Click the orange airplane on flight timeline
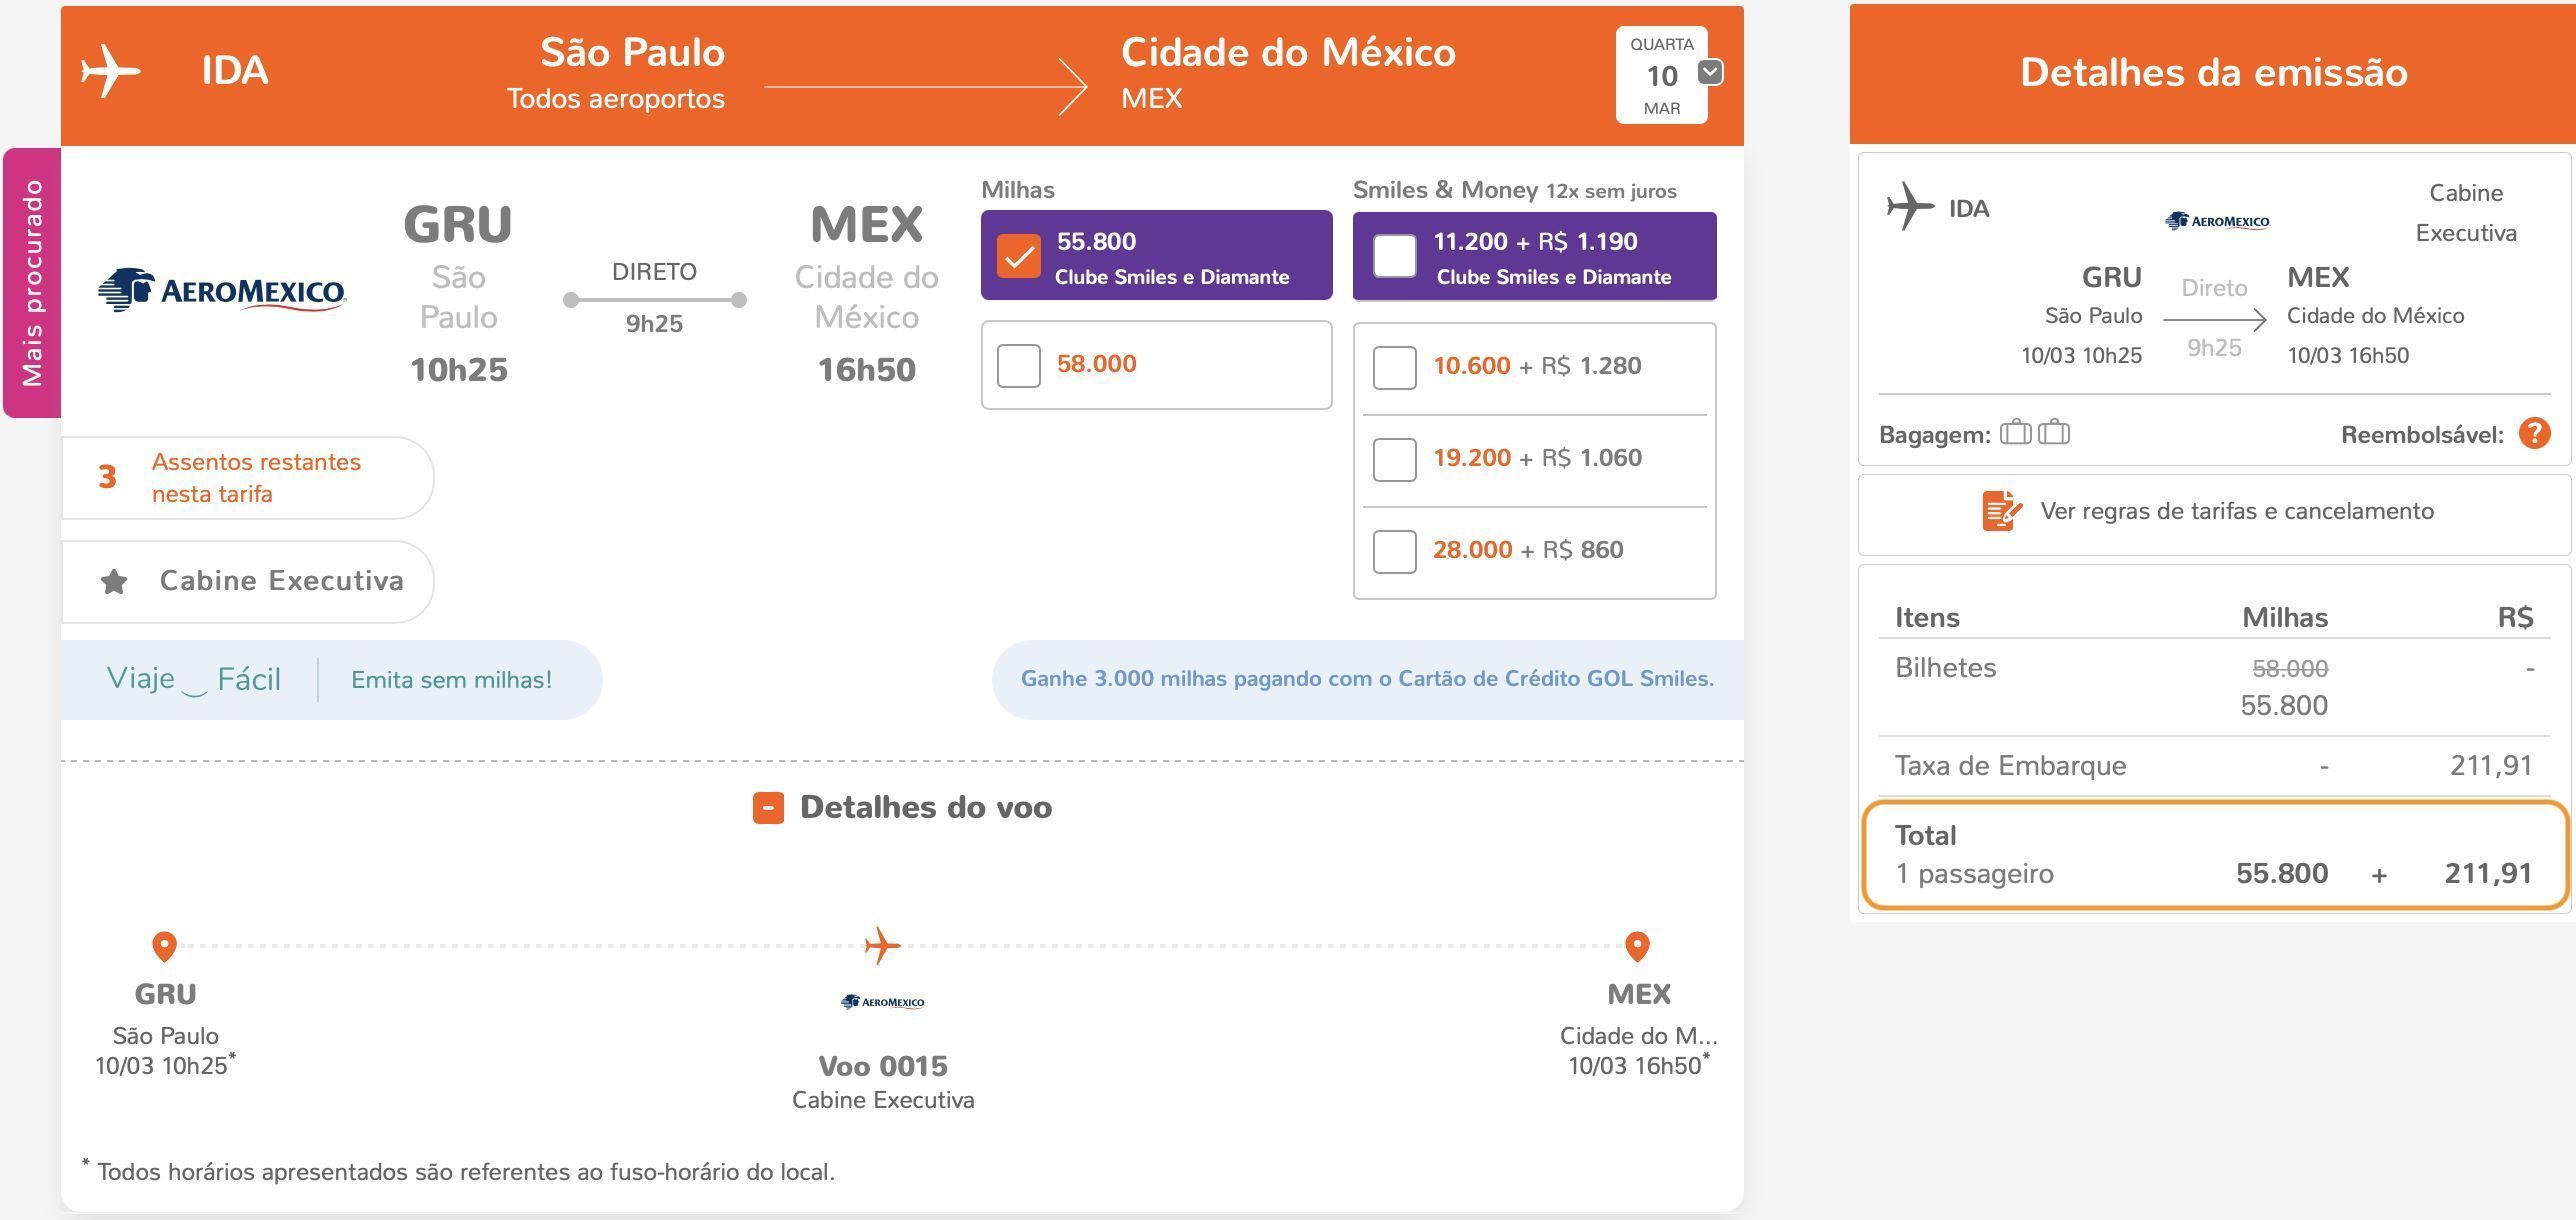2576x1220 pixels. pos(882,945)
